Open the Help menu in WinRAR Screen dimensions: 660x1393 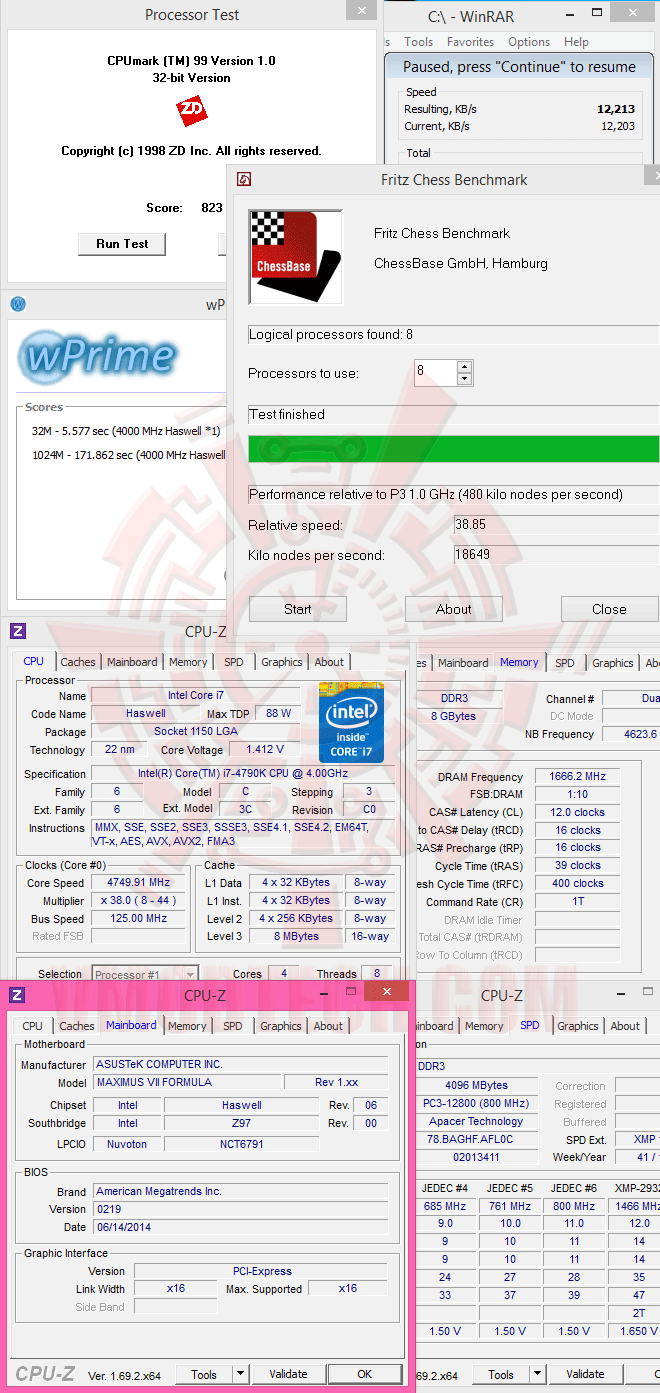point(576,42)
